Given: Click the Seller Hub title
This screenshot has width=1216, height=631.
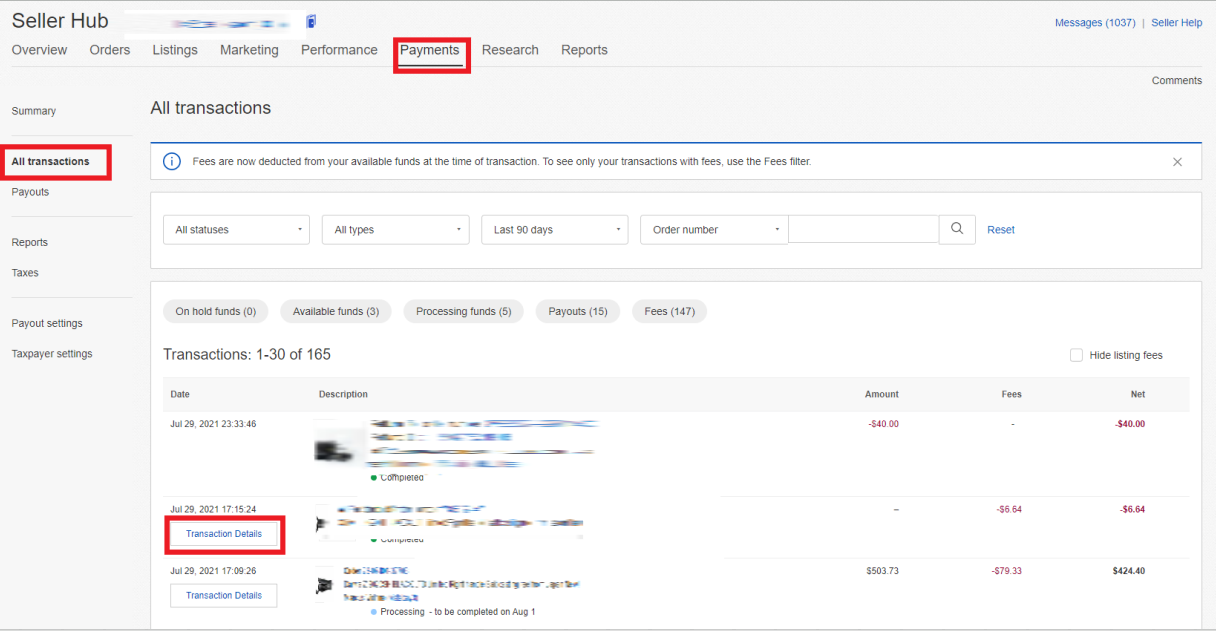Looking at the screenshot, I should point(60,21).
